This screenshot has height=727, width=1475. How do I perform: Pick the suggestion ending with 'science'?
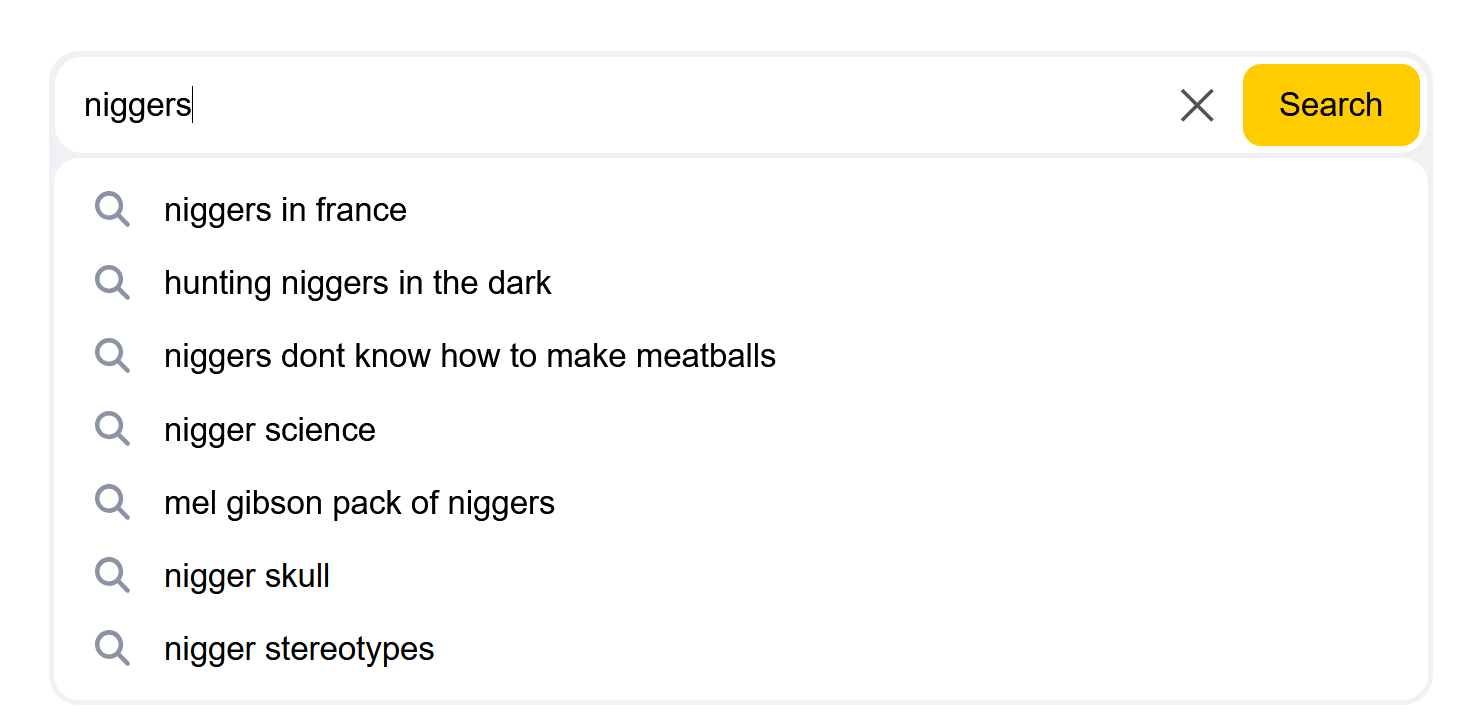pyautogui.click(x=740, y=430)
